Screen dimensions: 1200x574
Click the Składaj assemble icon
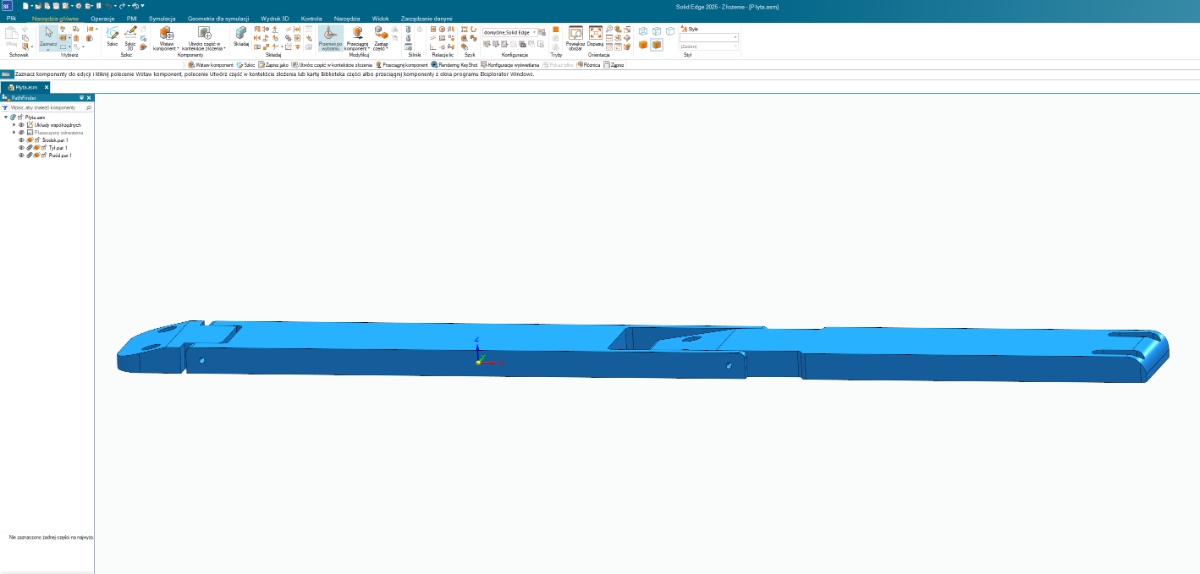pyautogui.click(x=241, y=35)
